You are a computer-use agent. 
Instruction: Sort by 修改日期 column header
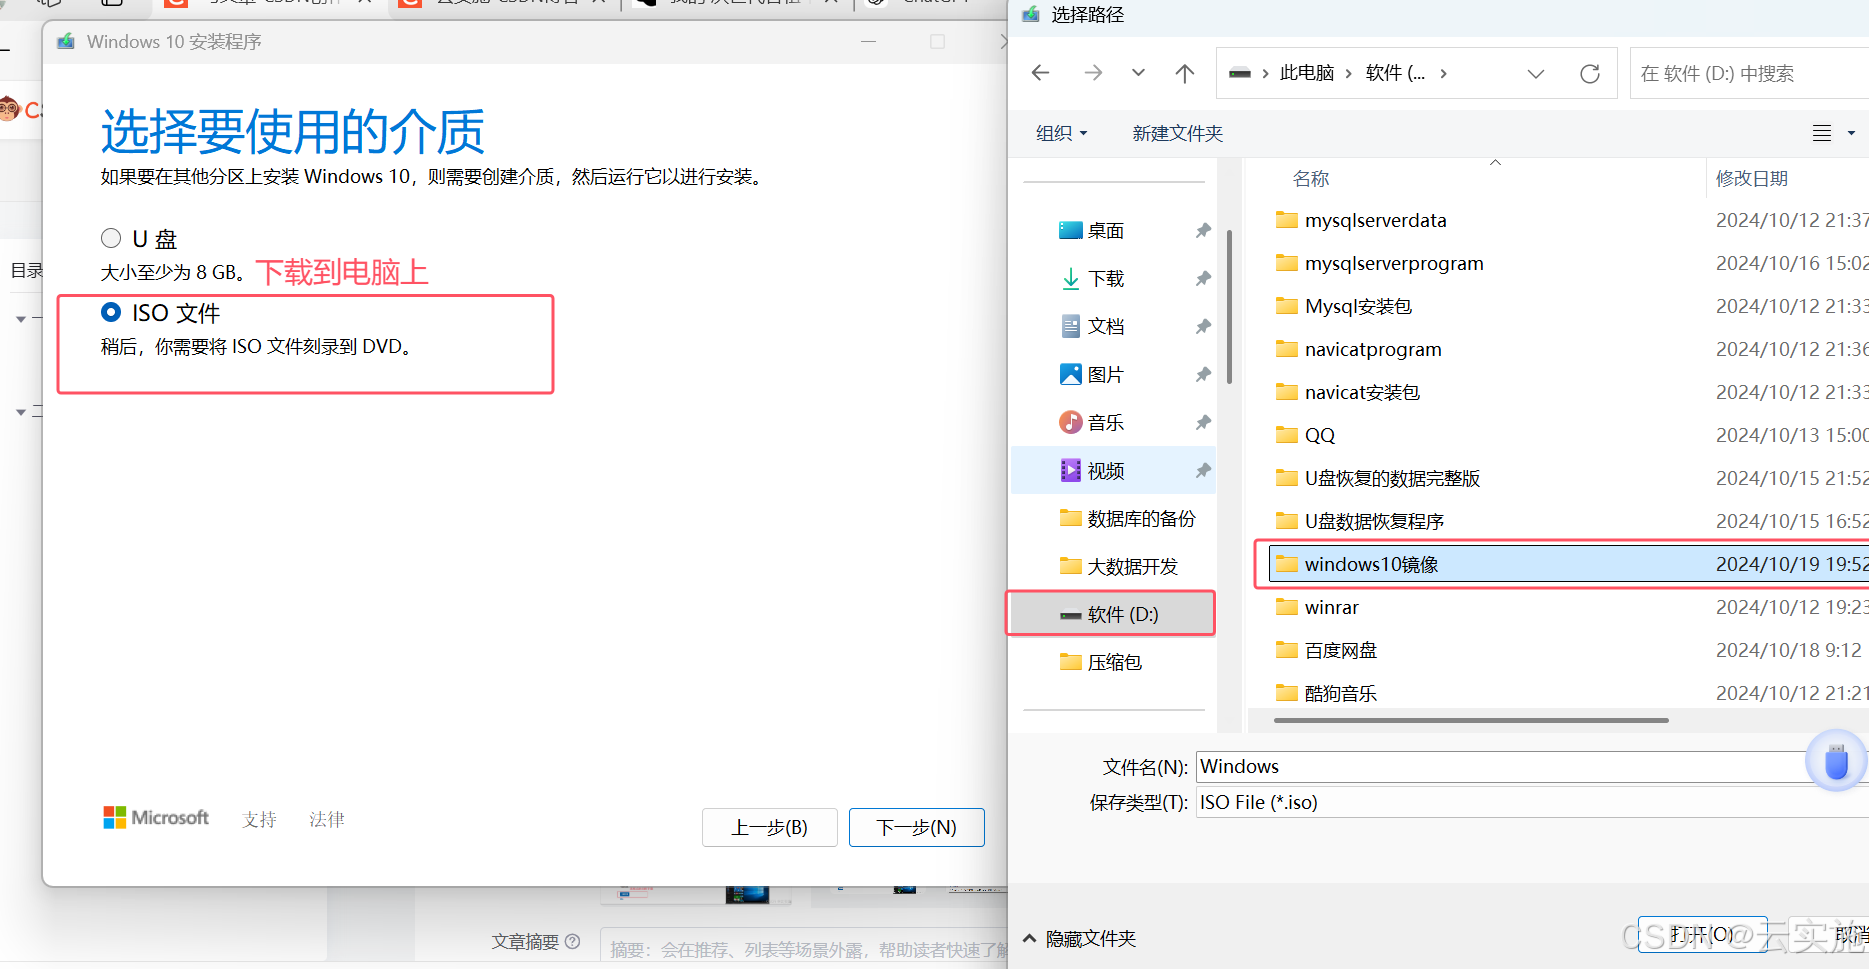(x=1752, y=178)
